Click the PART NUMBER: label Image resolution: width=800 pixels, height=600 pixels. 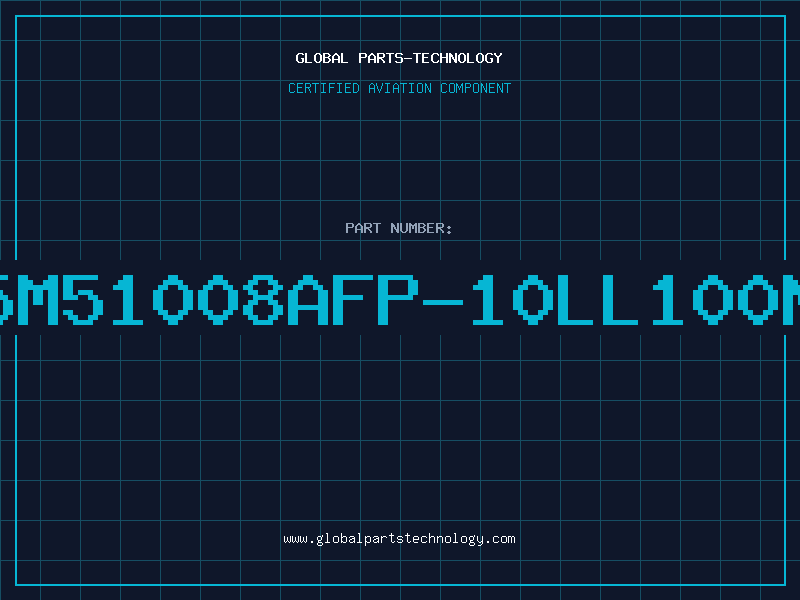pyautogui.click(x=398, y=228)
